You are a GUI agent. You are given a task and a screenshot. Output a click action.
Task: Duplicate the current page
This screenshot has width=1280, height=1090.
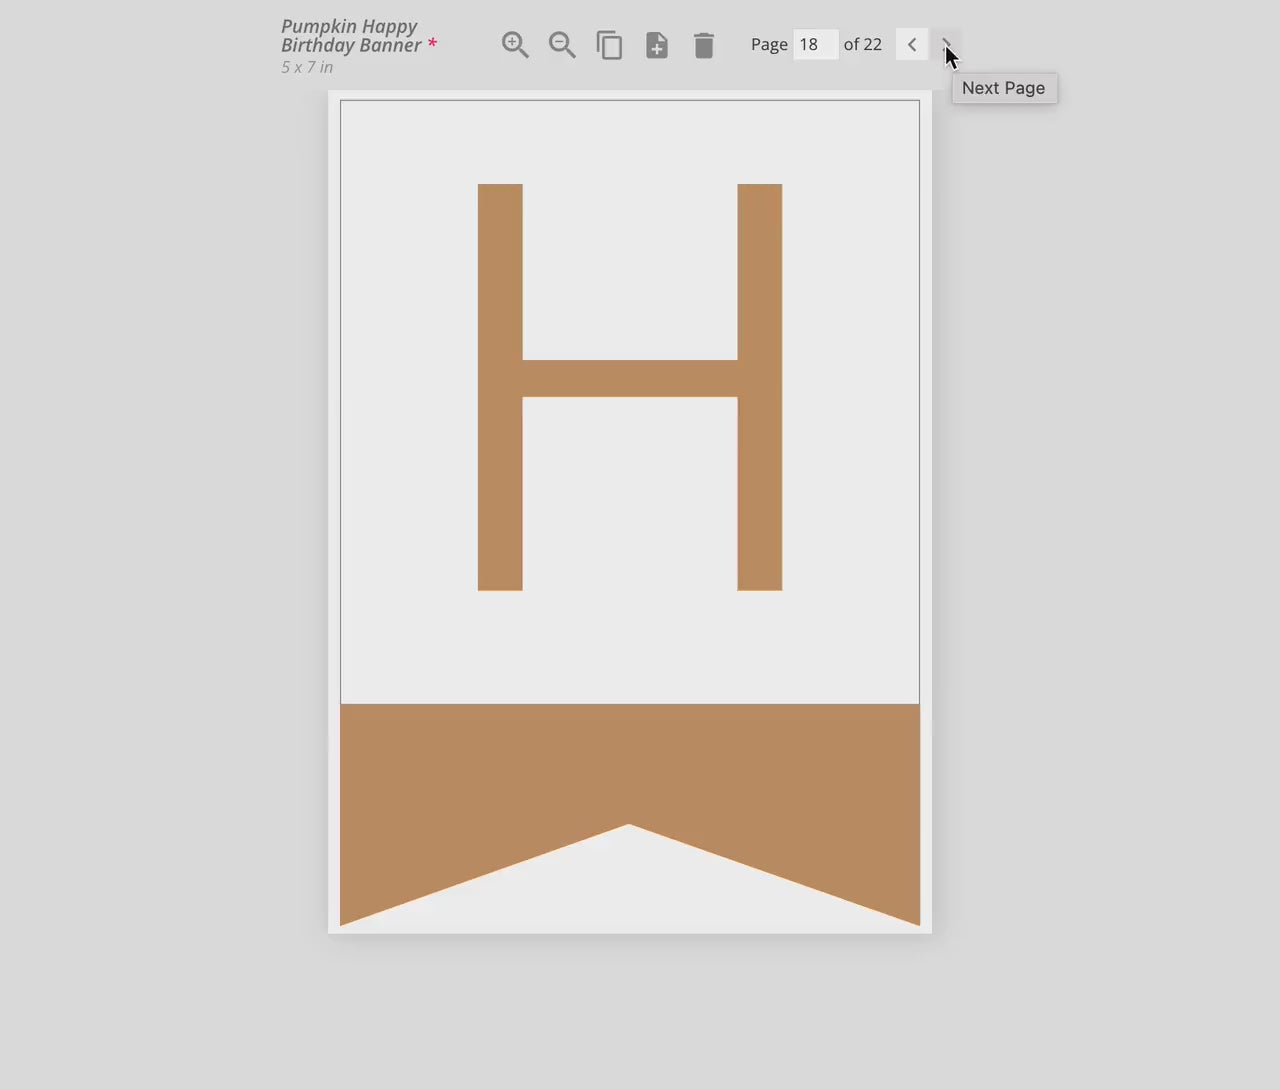click(609, 45)
